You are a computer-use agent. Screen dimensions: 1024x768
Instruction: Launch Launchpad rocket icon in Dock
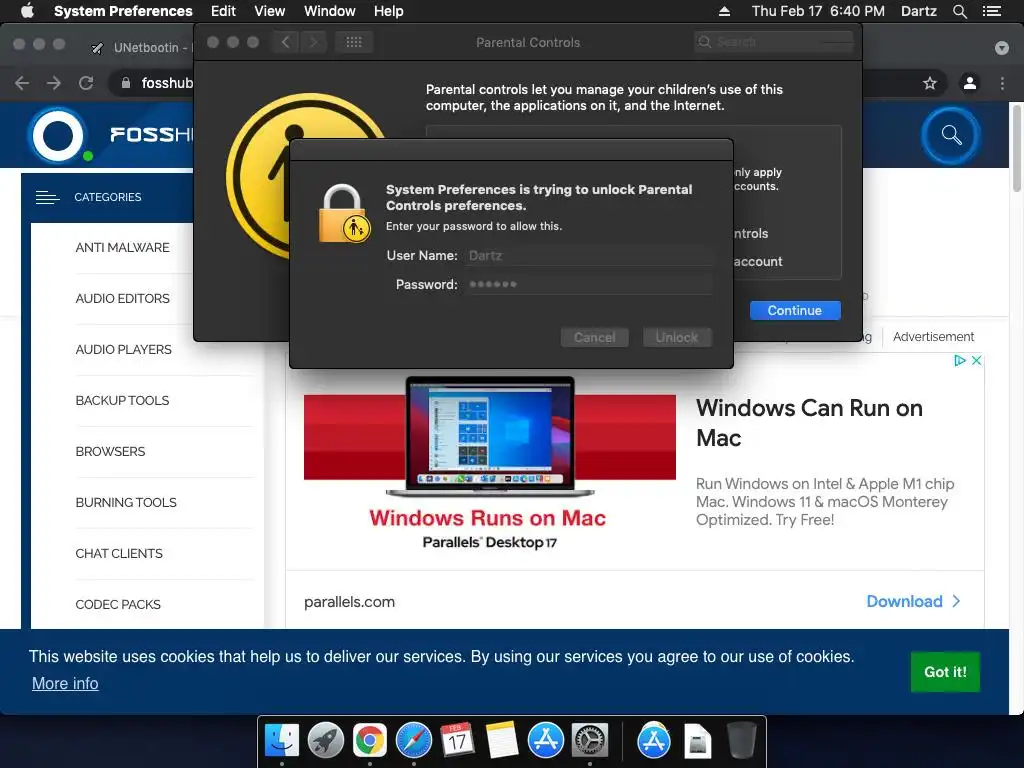pos(326,740)
